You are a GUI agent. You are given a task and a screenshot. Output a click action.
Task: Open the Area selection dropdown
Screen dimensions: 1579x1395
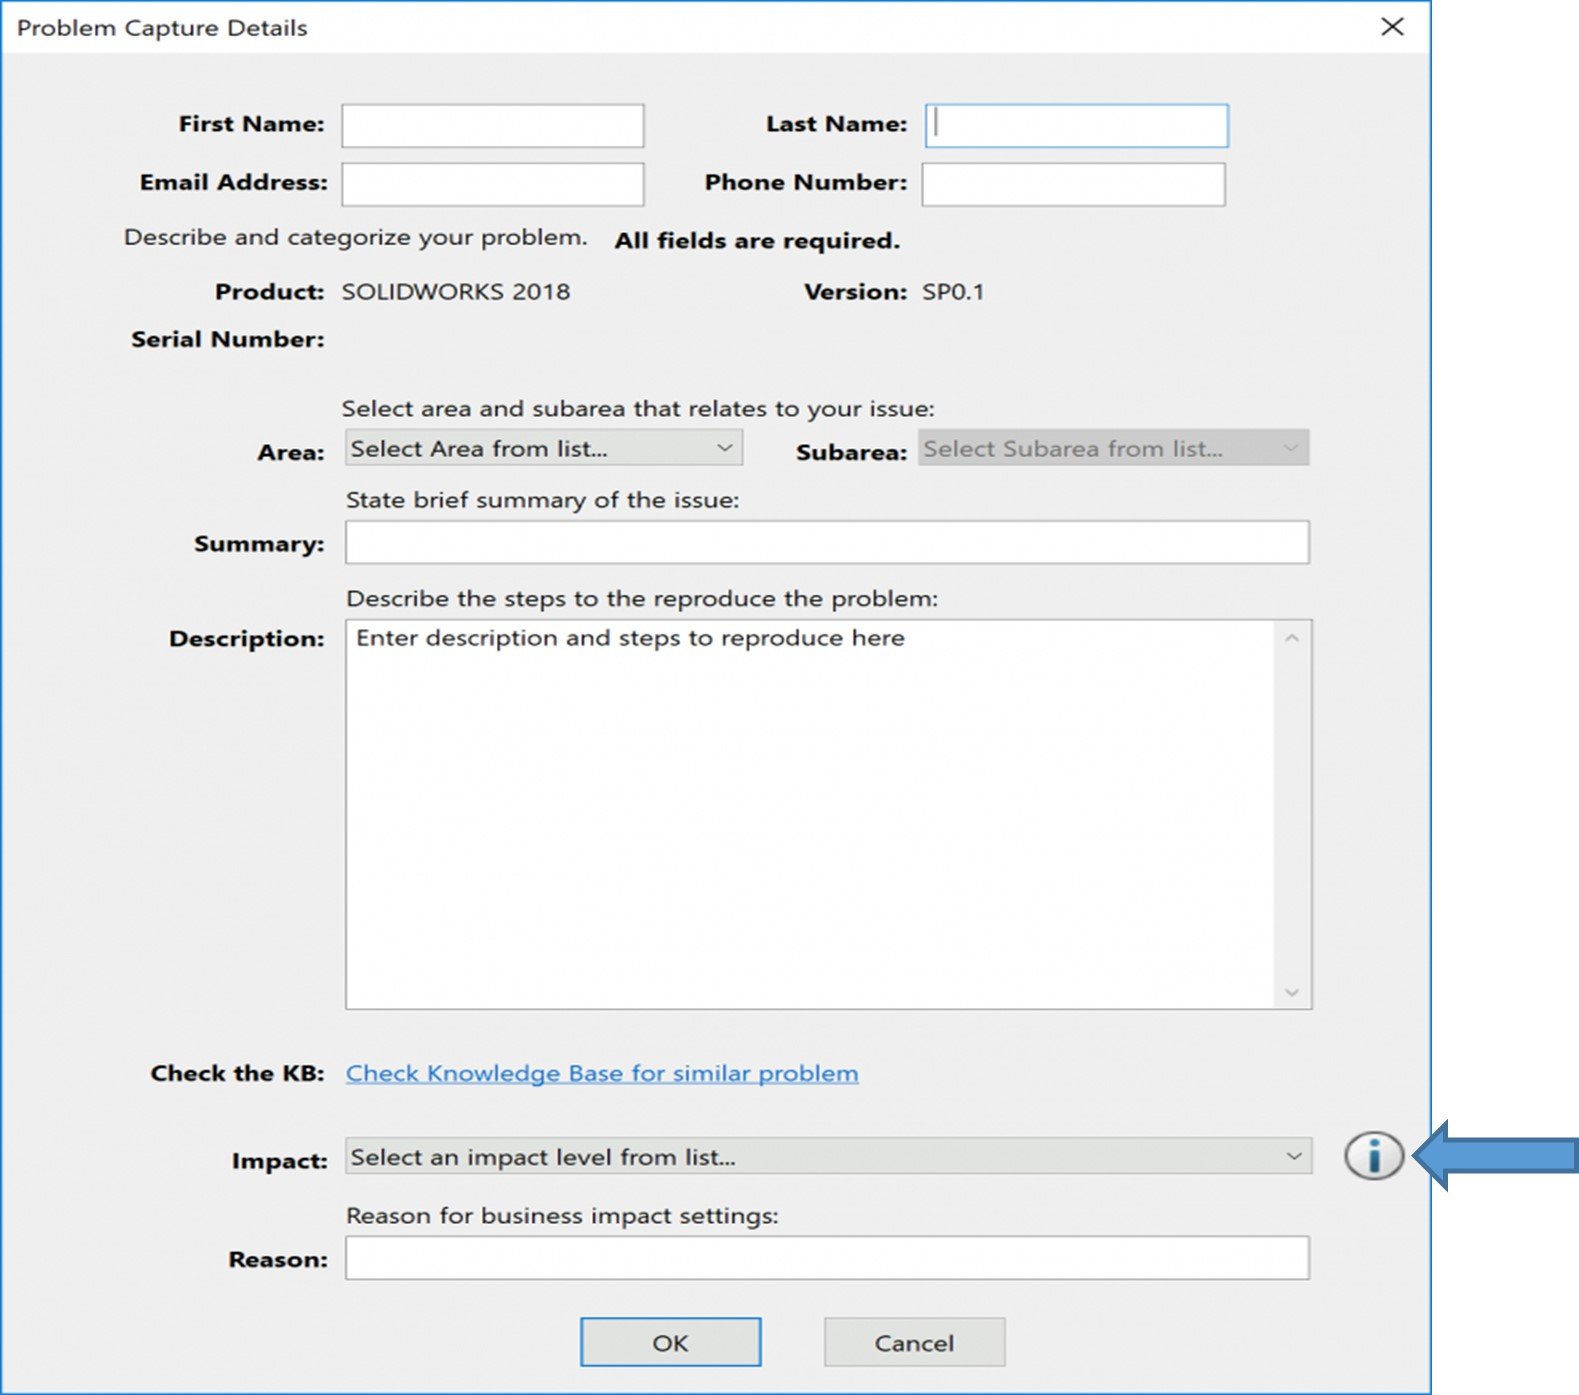(543, 449)
